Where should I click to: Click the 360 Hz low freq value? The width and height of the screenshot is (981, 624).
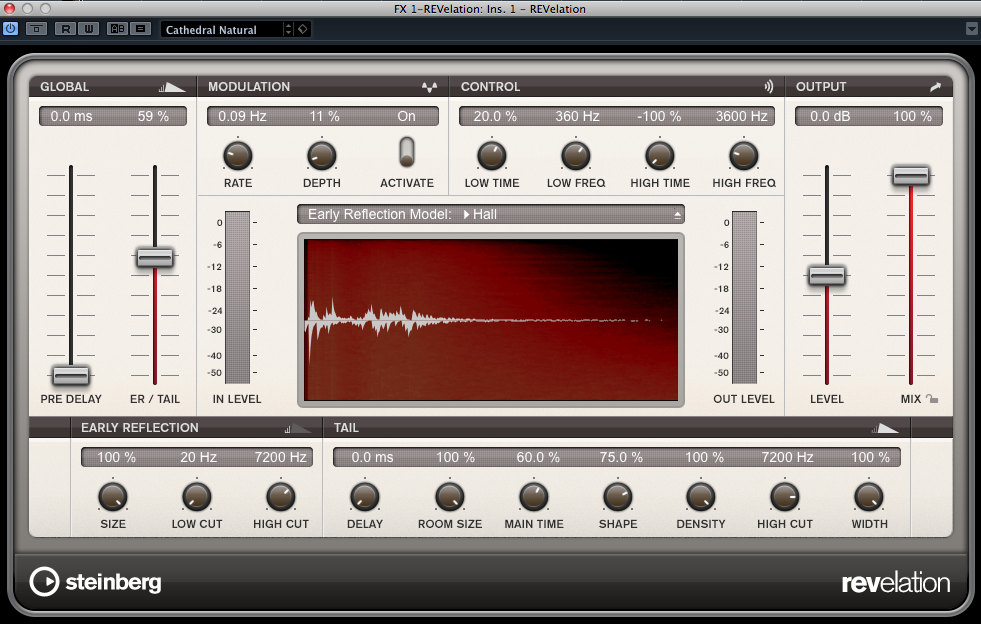coord(577,116)
